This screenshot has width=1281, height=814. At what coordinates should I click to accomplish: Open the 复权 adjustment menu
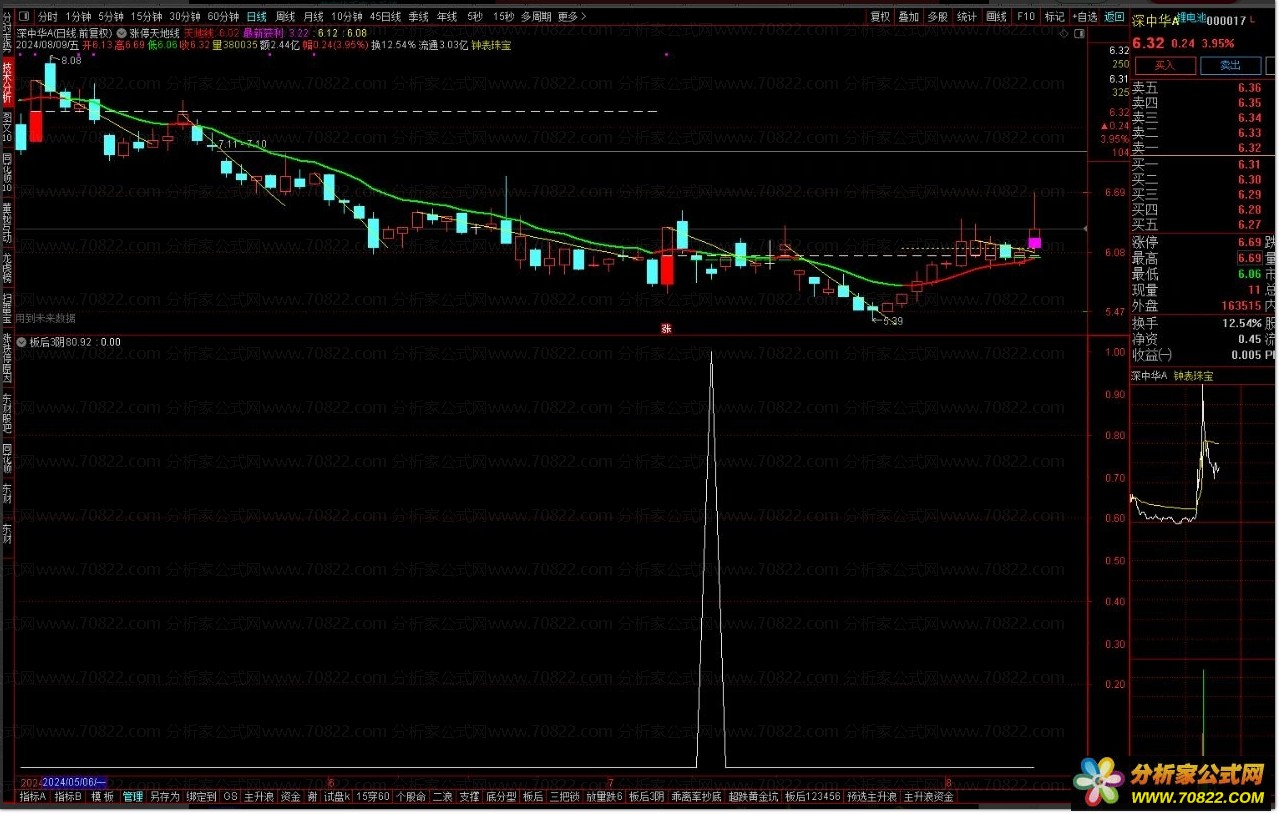[x=880, y=17]
